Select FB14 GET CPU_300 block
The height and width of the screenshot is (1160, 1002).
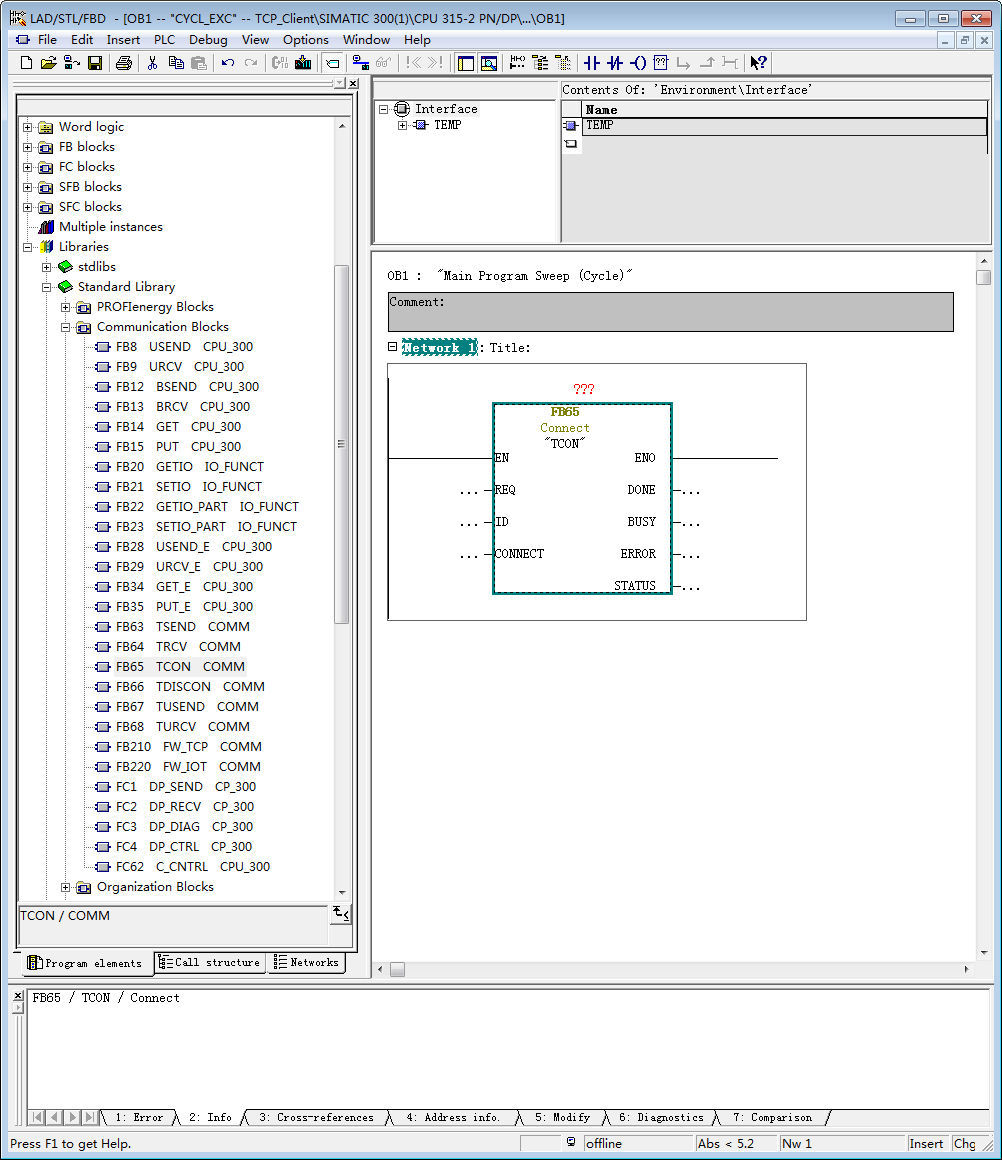pos(178,427)
